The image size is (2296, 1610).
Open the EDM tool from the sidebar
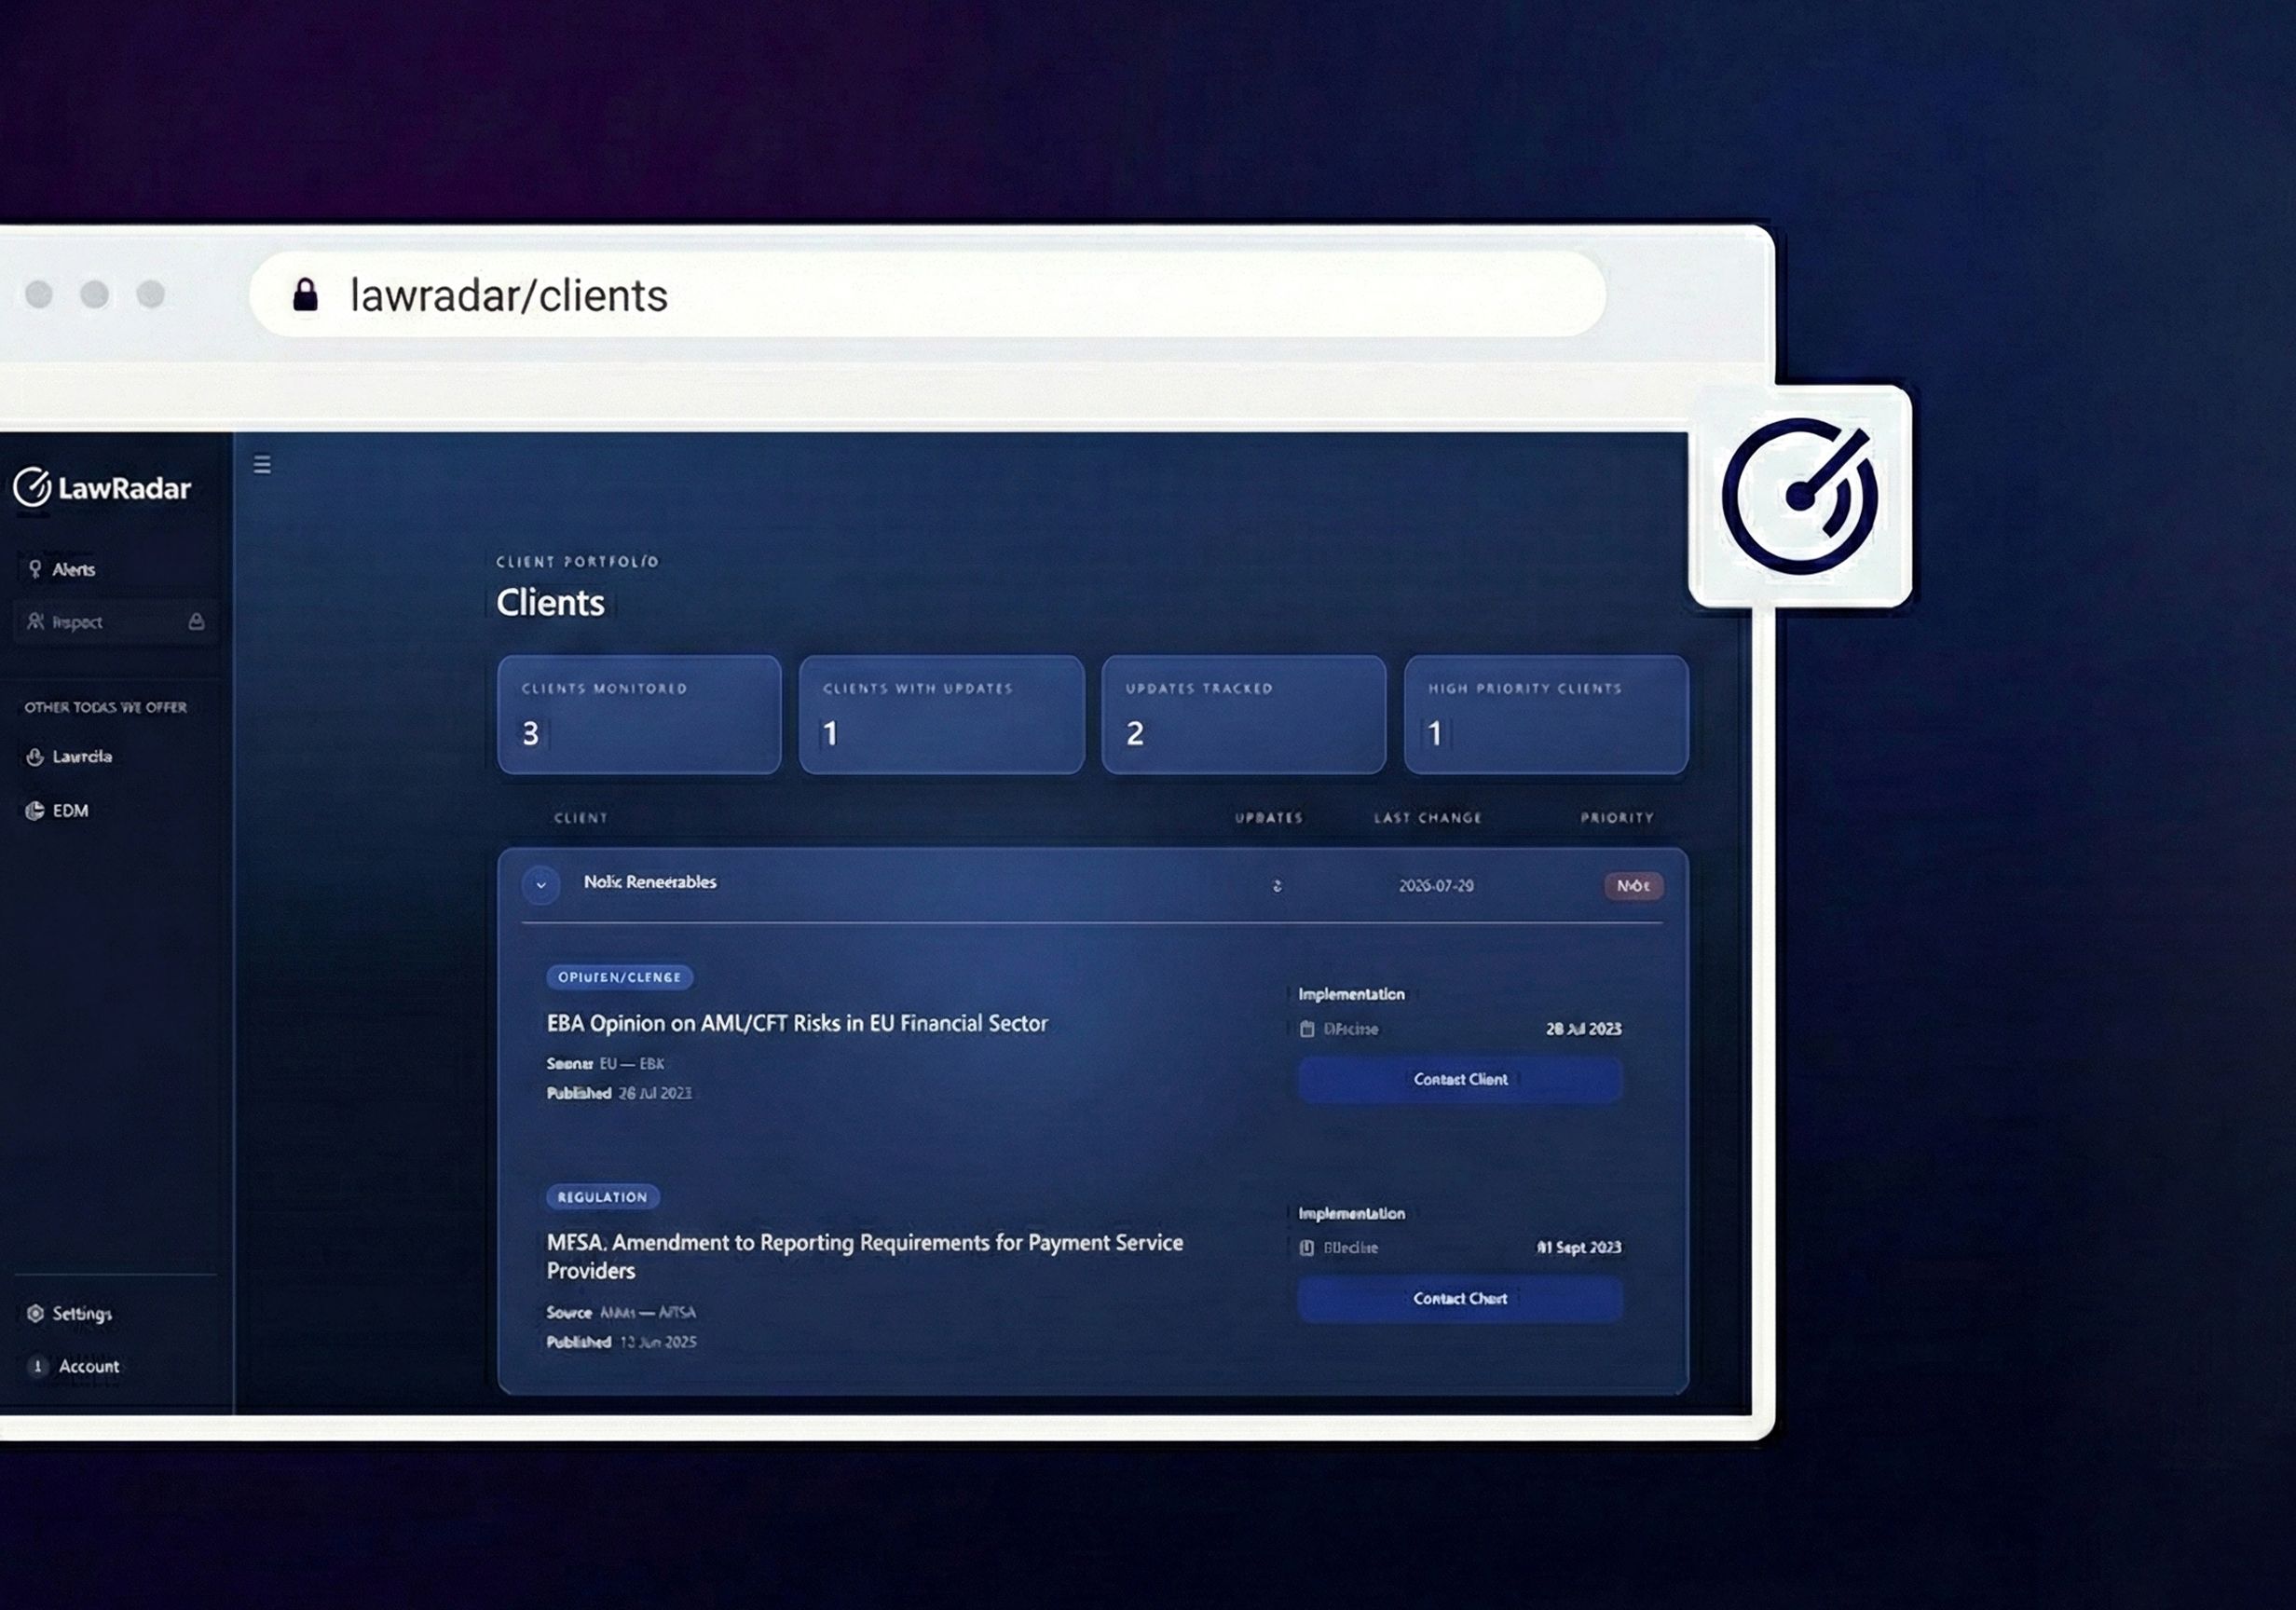click(68, 810)
